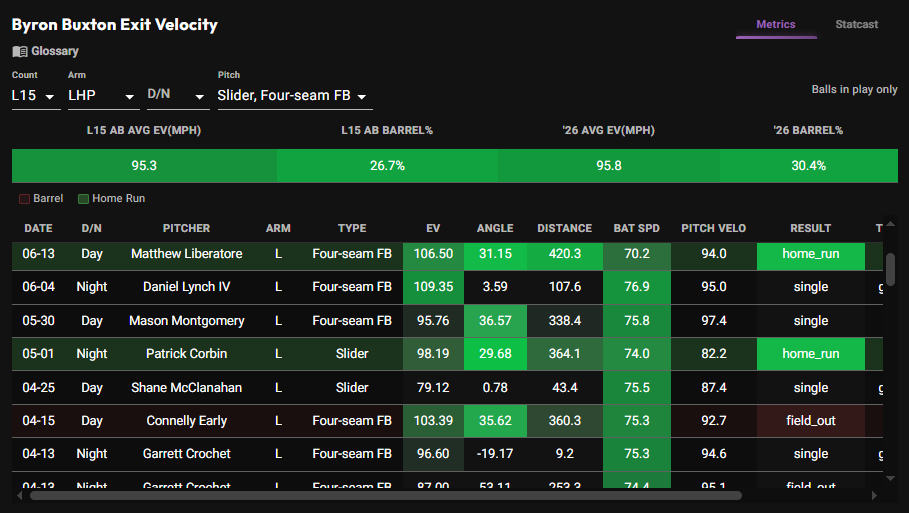The width and height of the screenshot is (909, 513).
Task: Click the Home Run legend box
Action: [x=83, y=199]
